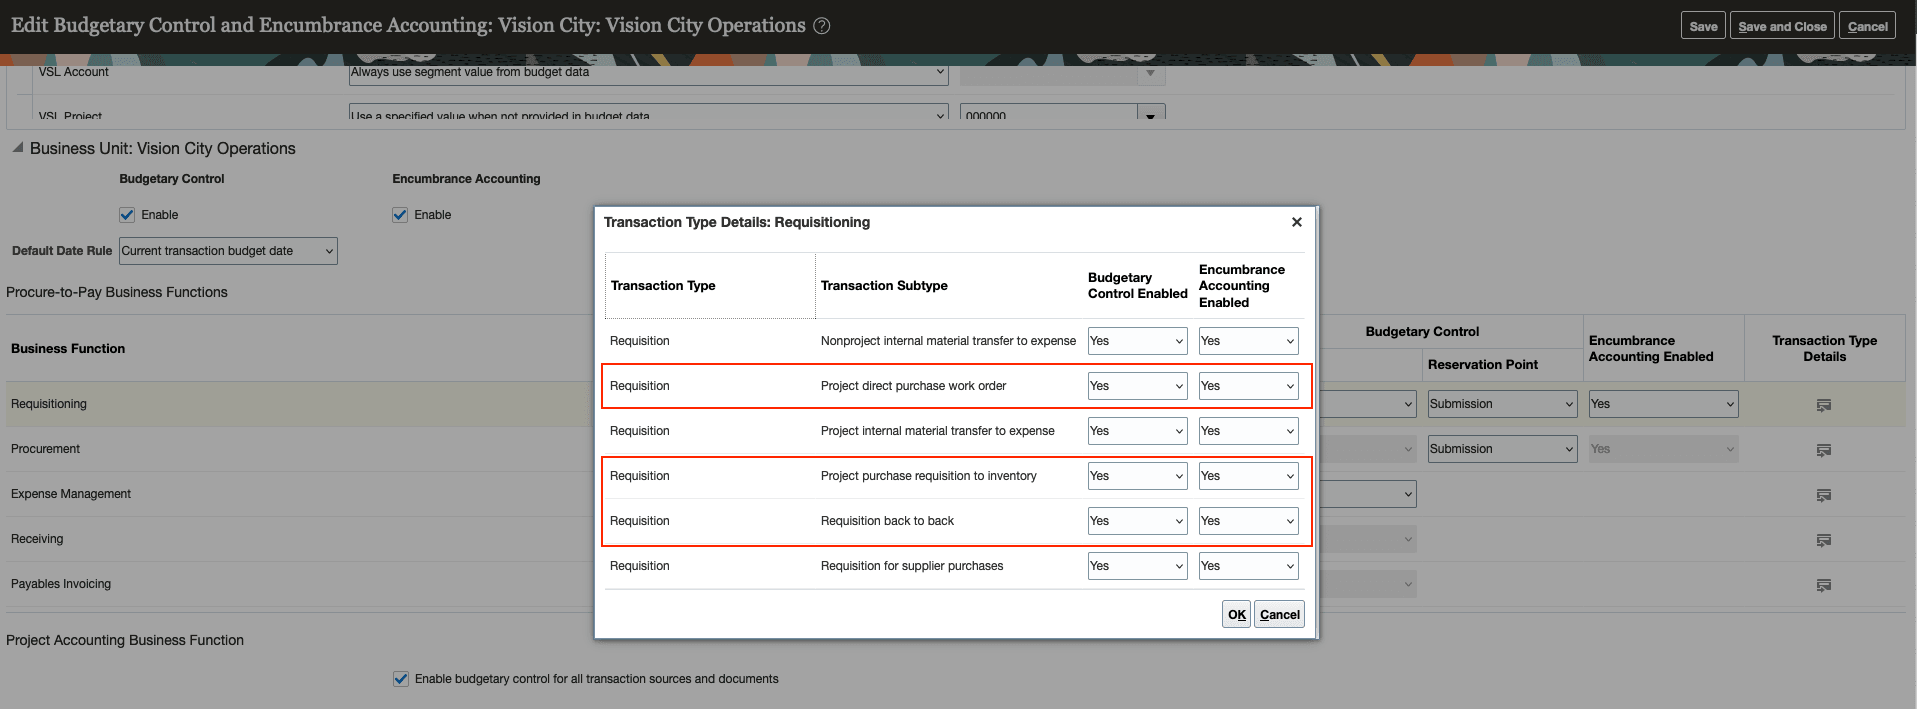Open Encumbrance dropdown for Project internal material transfer

point(1249,431)
